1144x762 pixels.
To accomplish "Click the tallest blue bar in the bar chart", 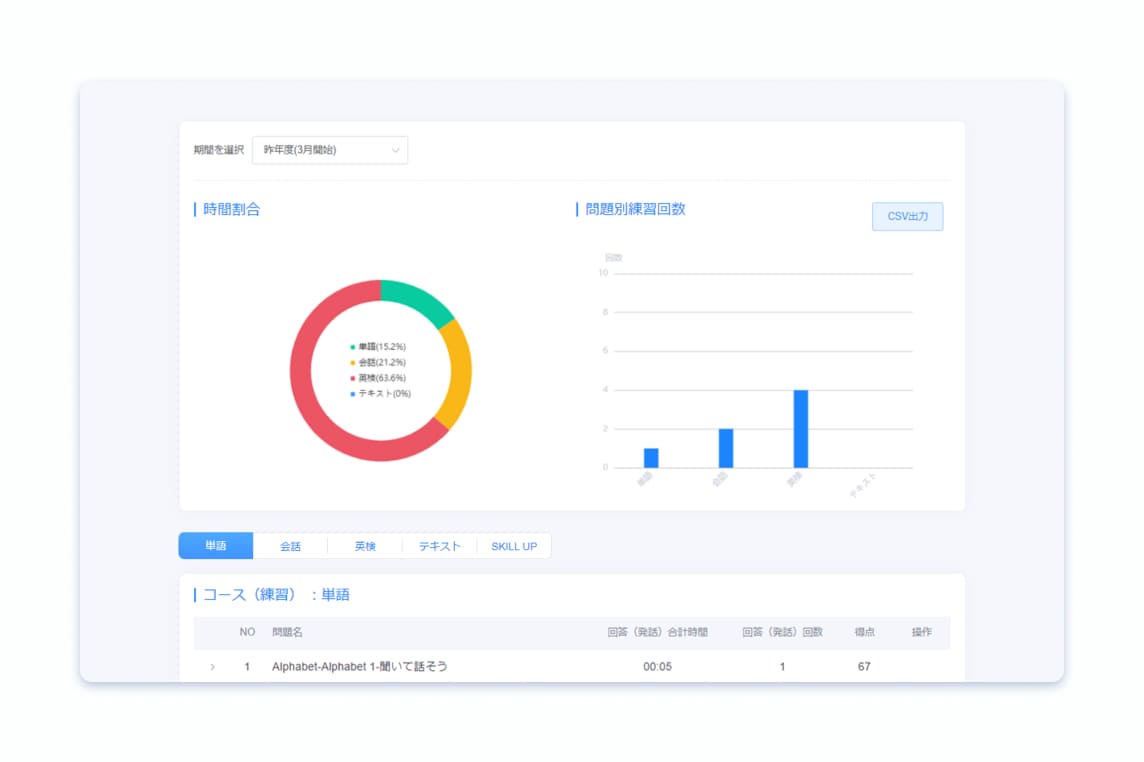I will (x=801, y=430).
